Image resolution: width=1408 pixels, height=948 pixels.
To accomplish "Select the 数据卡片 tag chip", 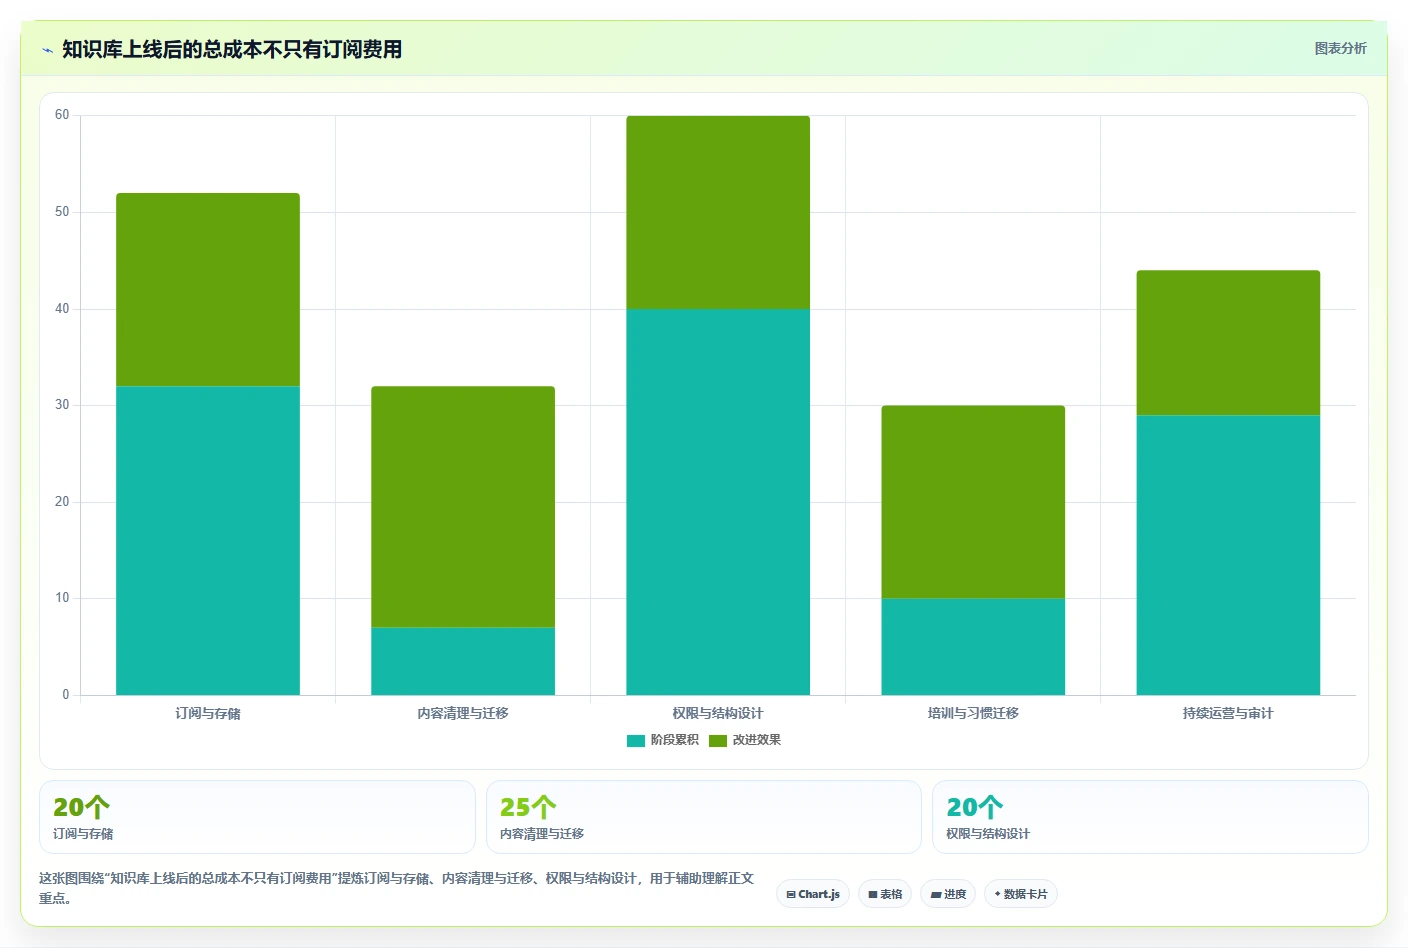I will (1021, 894).
